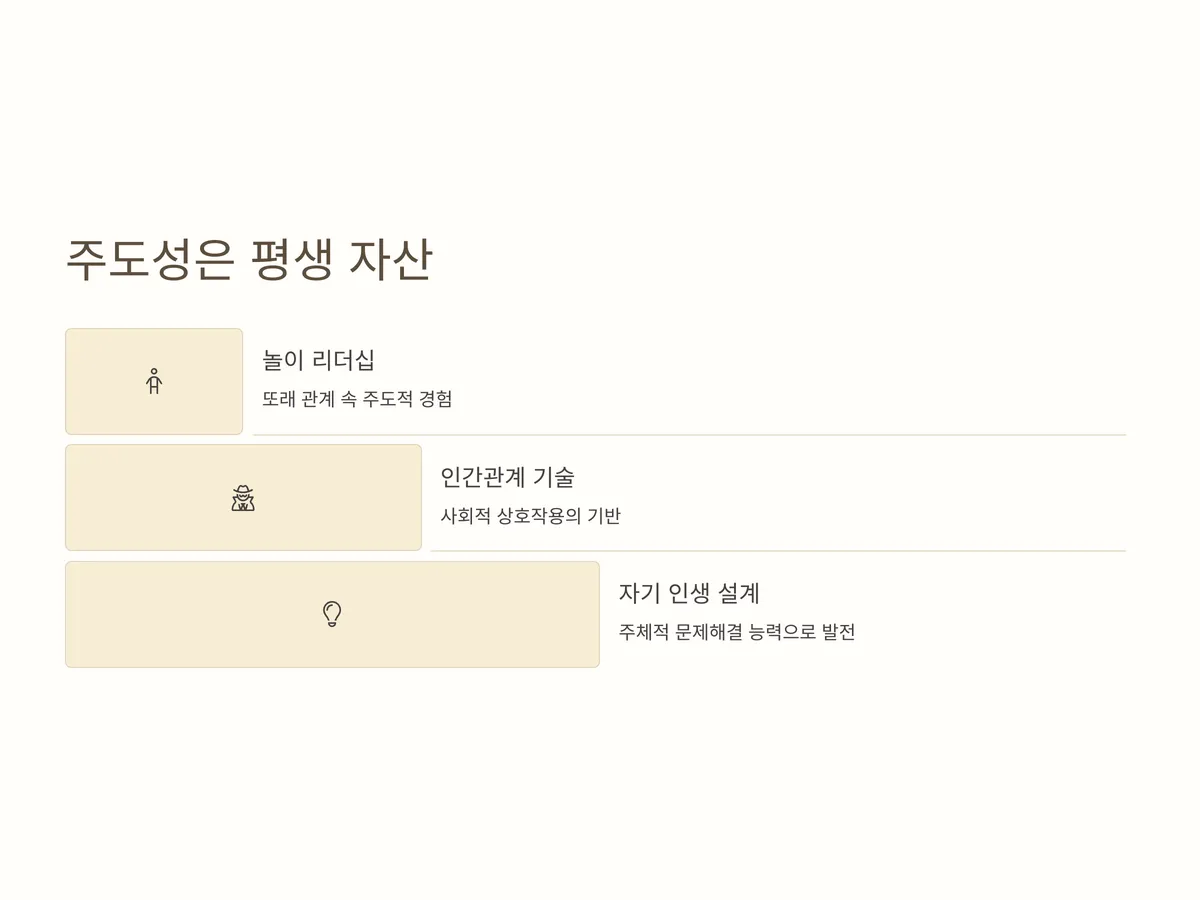This screenshot has height=900, width=1200.
Task: Select the narrow beige box beside 놀이 리더십
Action: (154, 381)
